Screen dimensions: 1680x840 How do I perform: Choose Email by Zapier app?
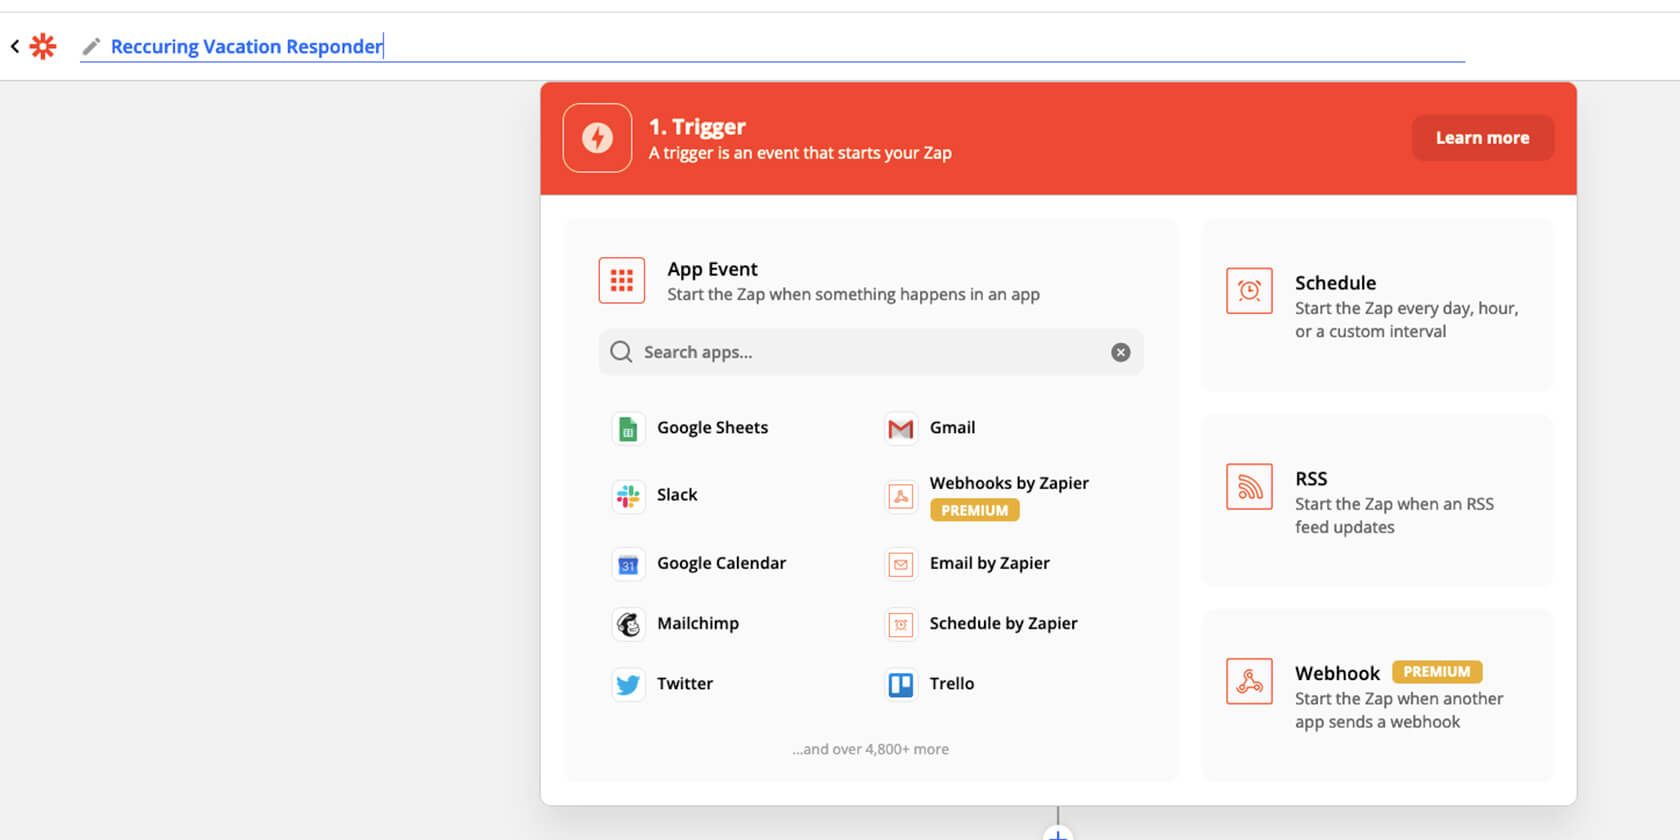(989, 564)
